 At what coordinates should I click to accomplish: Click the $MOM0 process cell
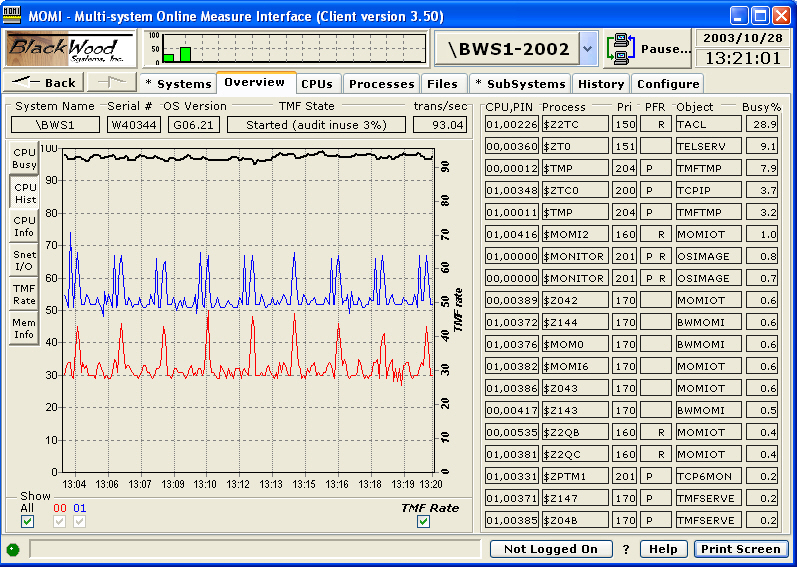pos(575,343)
